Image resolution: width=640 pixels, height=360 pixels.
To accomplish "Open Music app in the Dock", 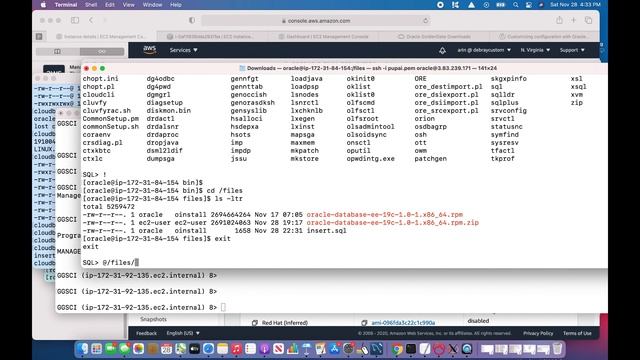I will [236, 349].
